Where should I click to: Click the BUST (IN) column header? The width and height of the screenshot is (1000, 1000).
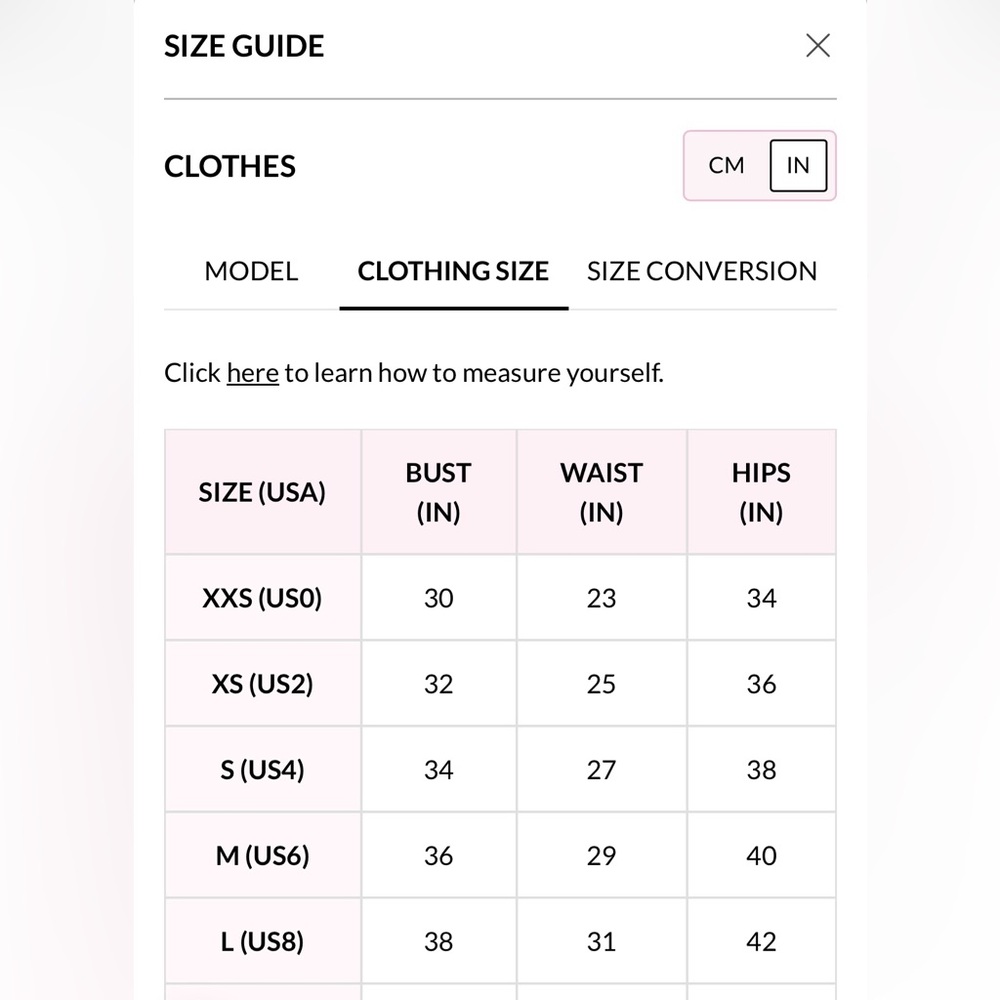439,492
